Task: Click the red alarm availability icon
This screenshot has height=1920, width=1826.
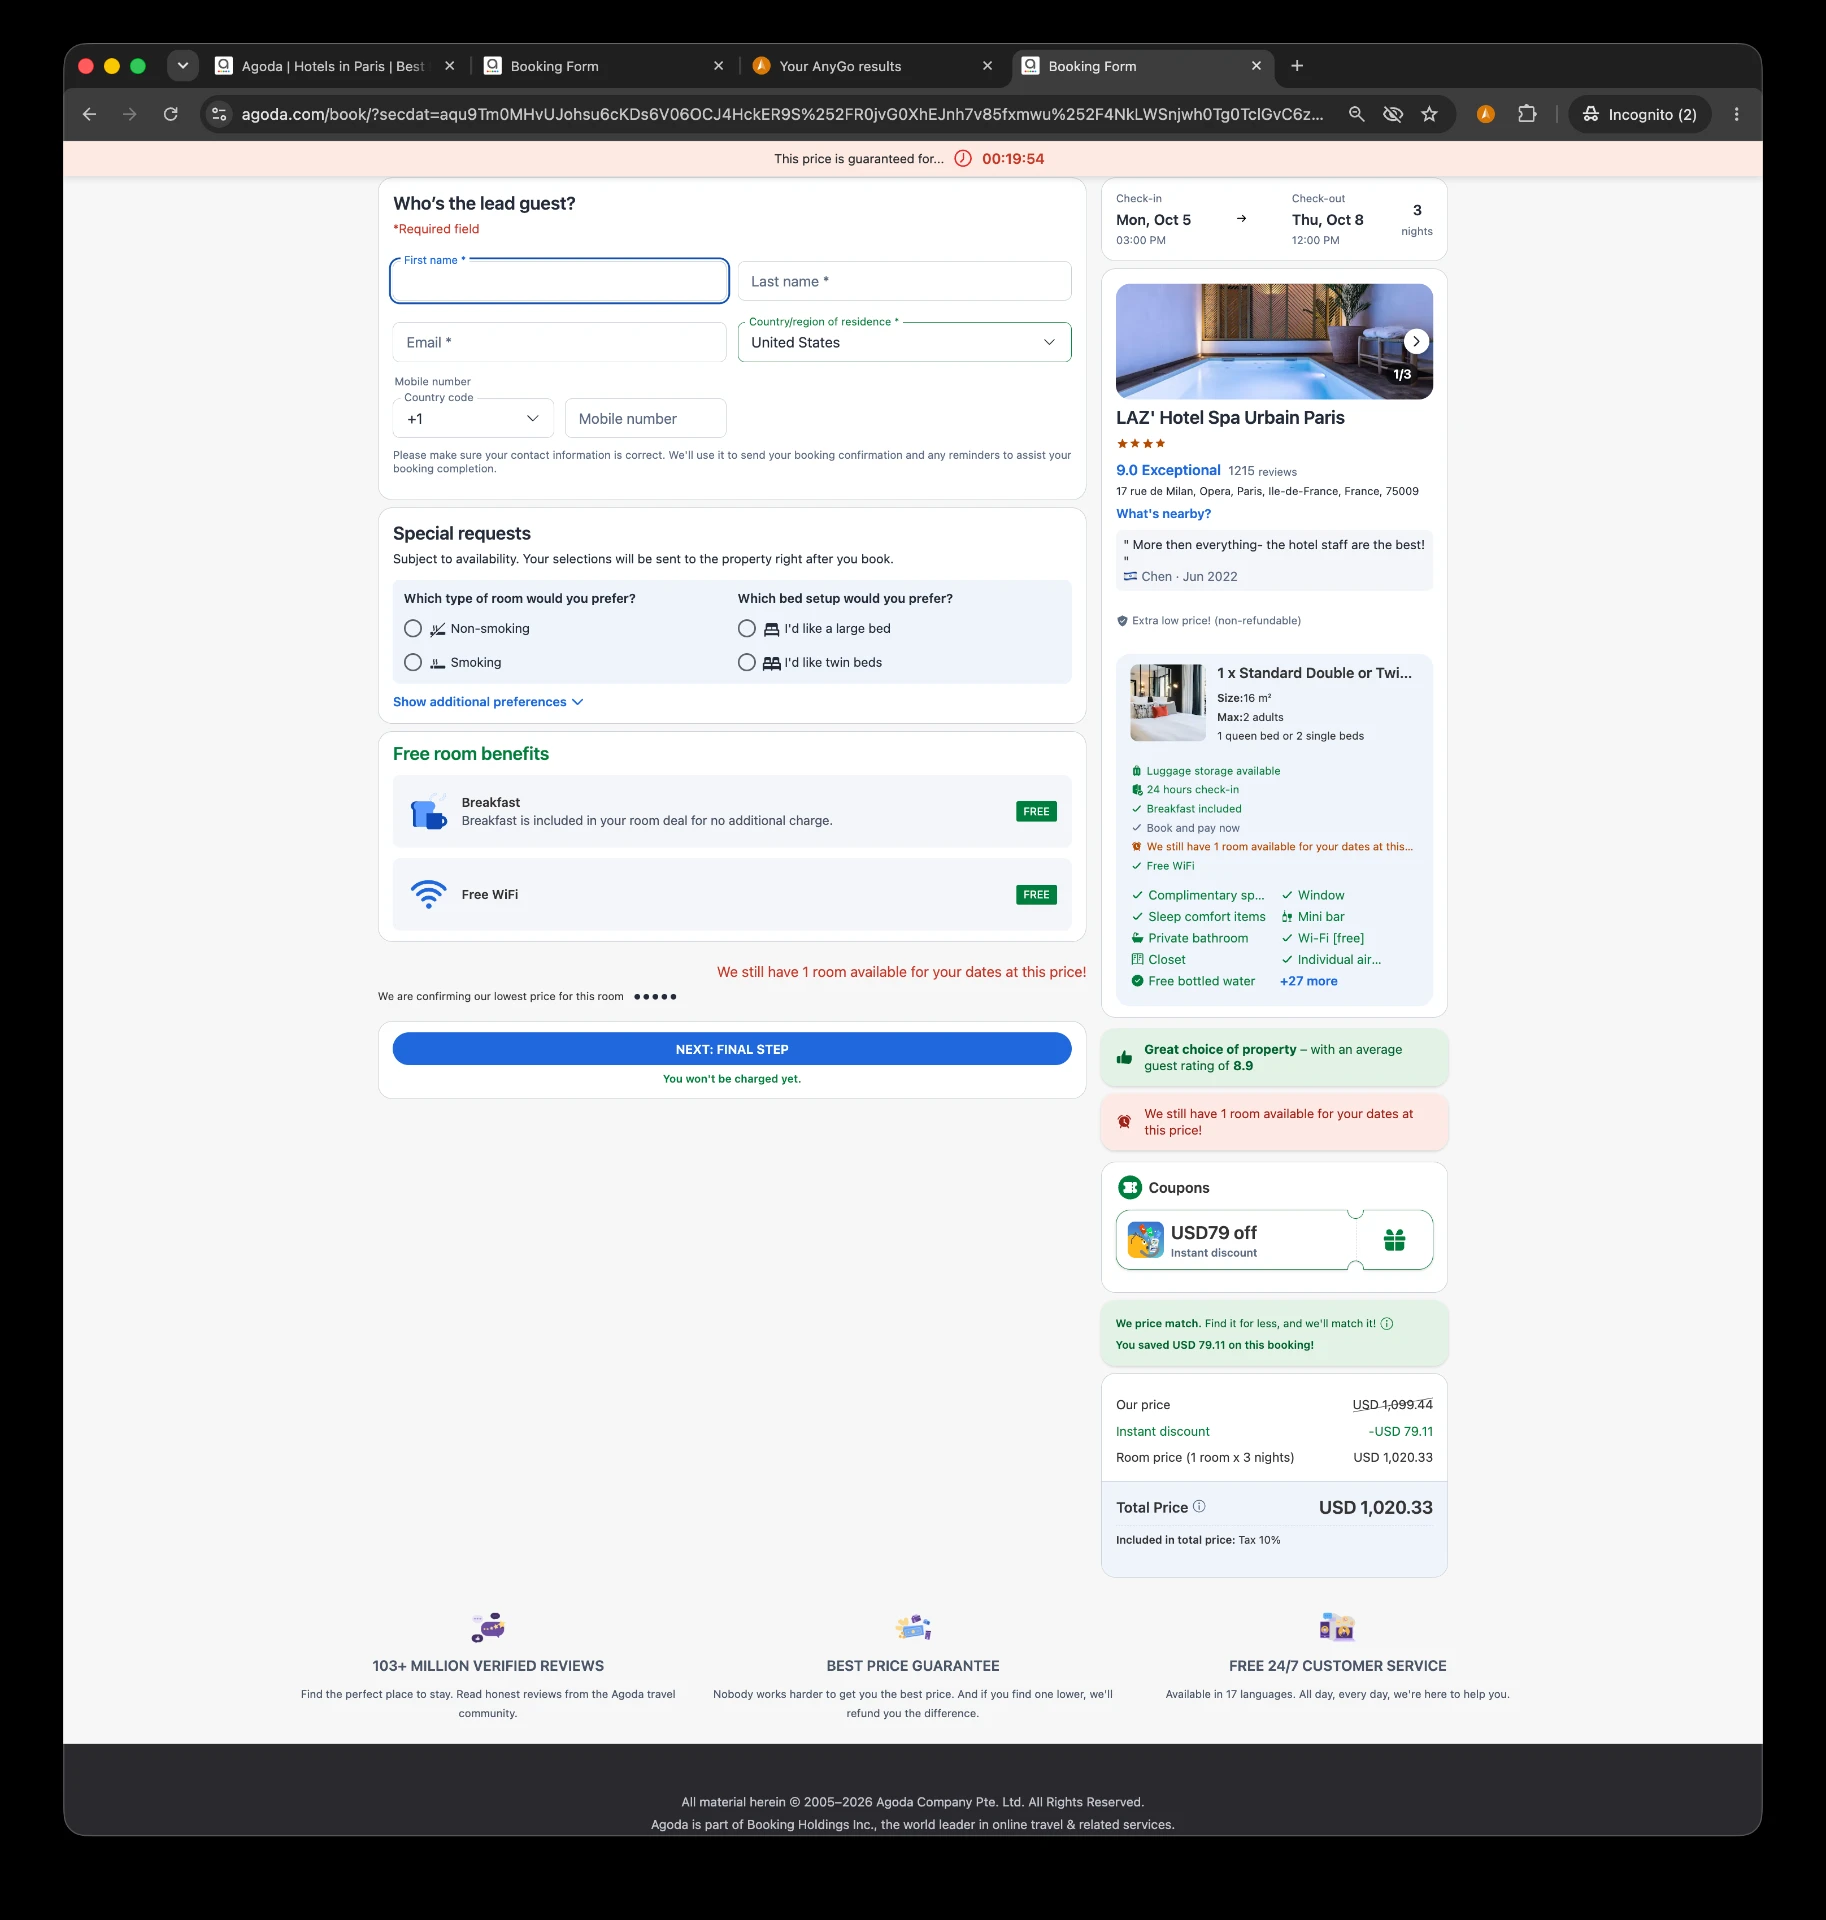Action: 1124,1121
